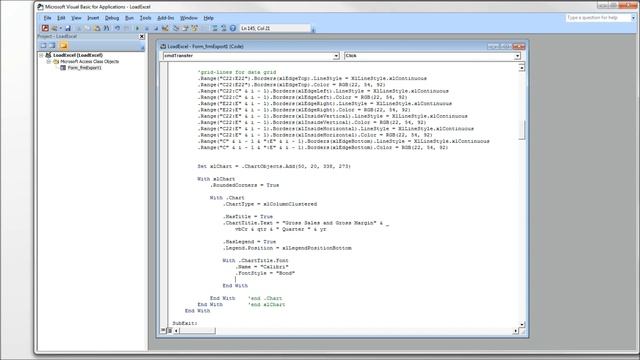
Task: Open the Insert menu
Action: pos(93,18)
